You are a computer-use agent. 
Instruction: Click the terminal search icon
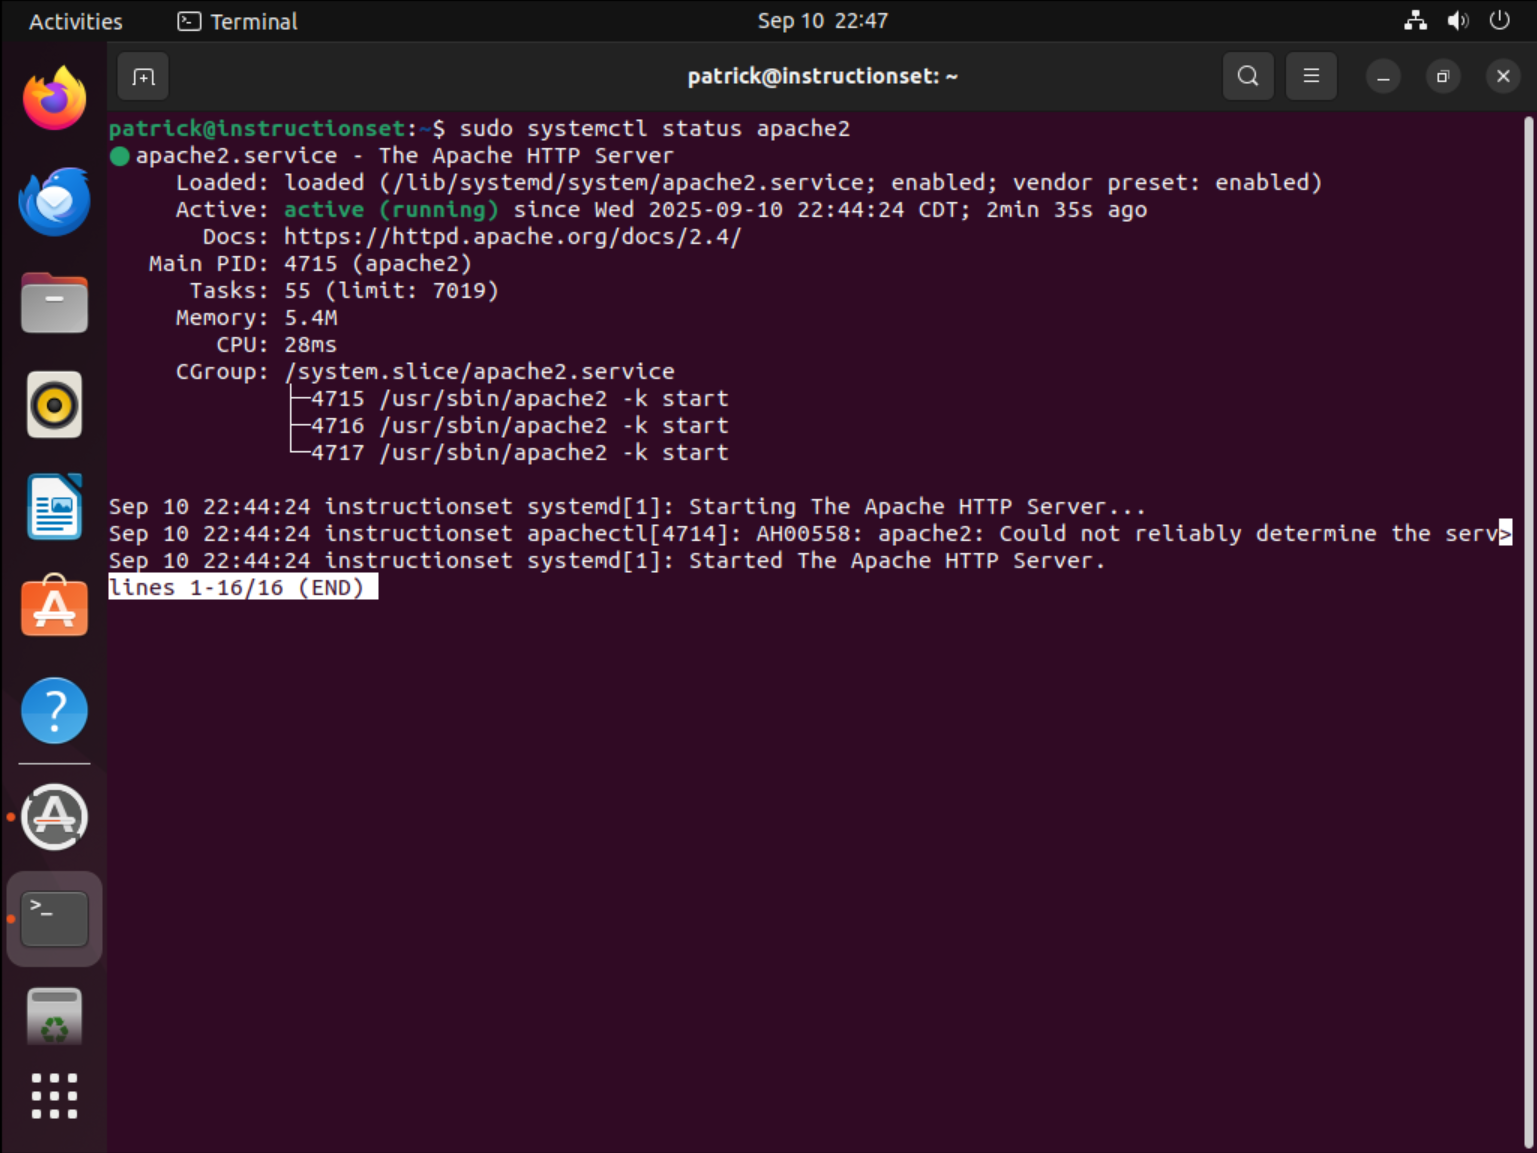click(x=1247, y=76)
